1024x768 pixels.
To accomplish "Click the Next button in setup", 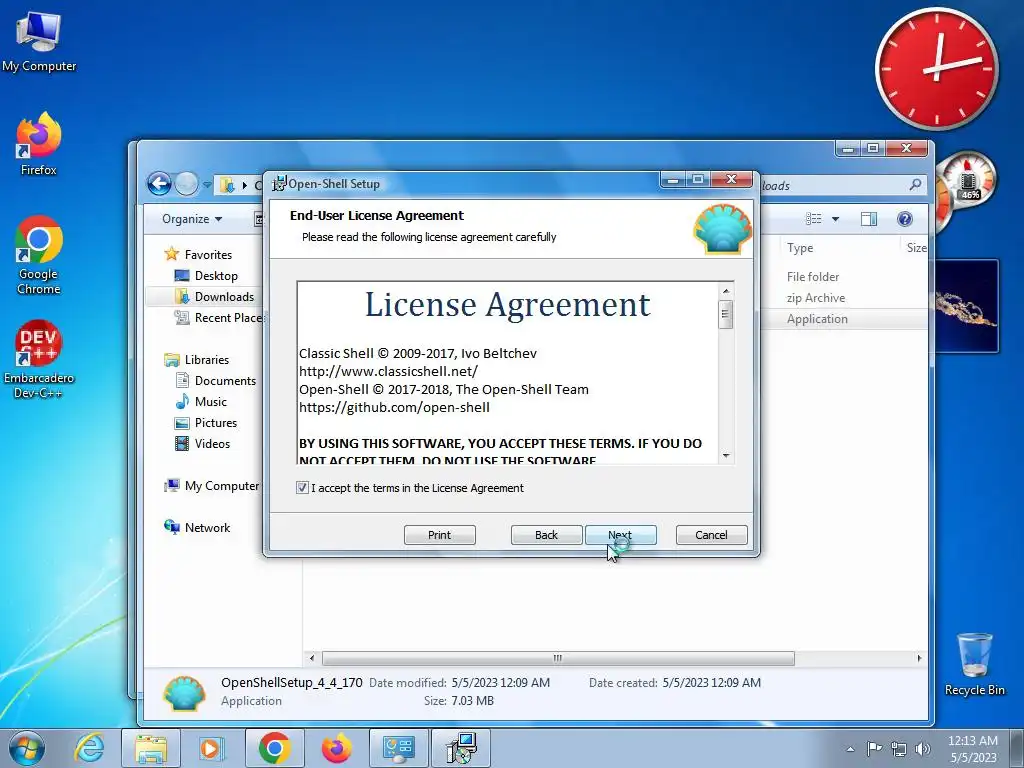I will pyautogui.click(x=620, y=535).
